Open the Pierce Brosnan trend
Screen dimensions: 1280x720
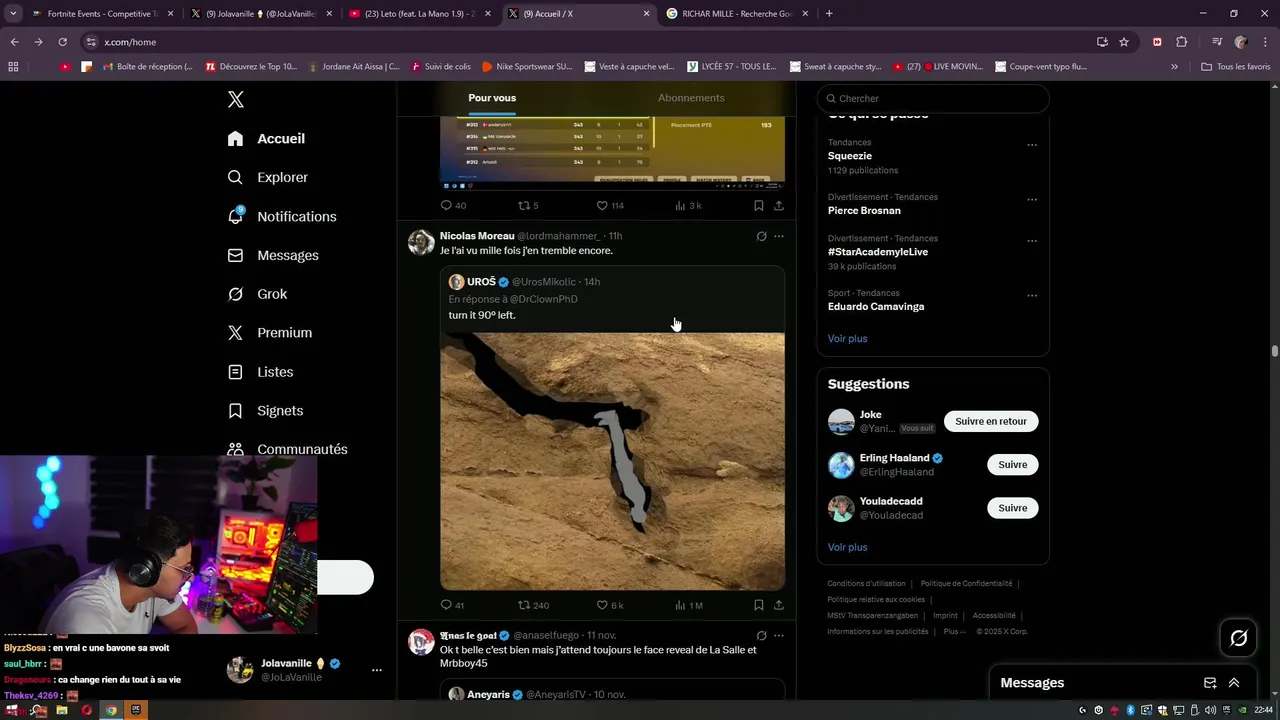864,211
